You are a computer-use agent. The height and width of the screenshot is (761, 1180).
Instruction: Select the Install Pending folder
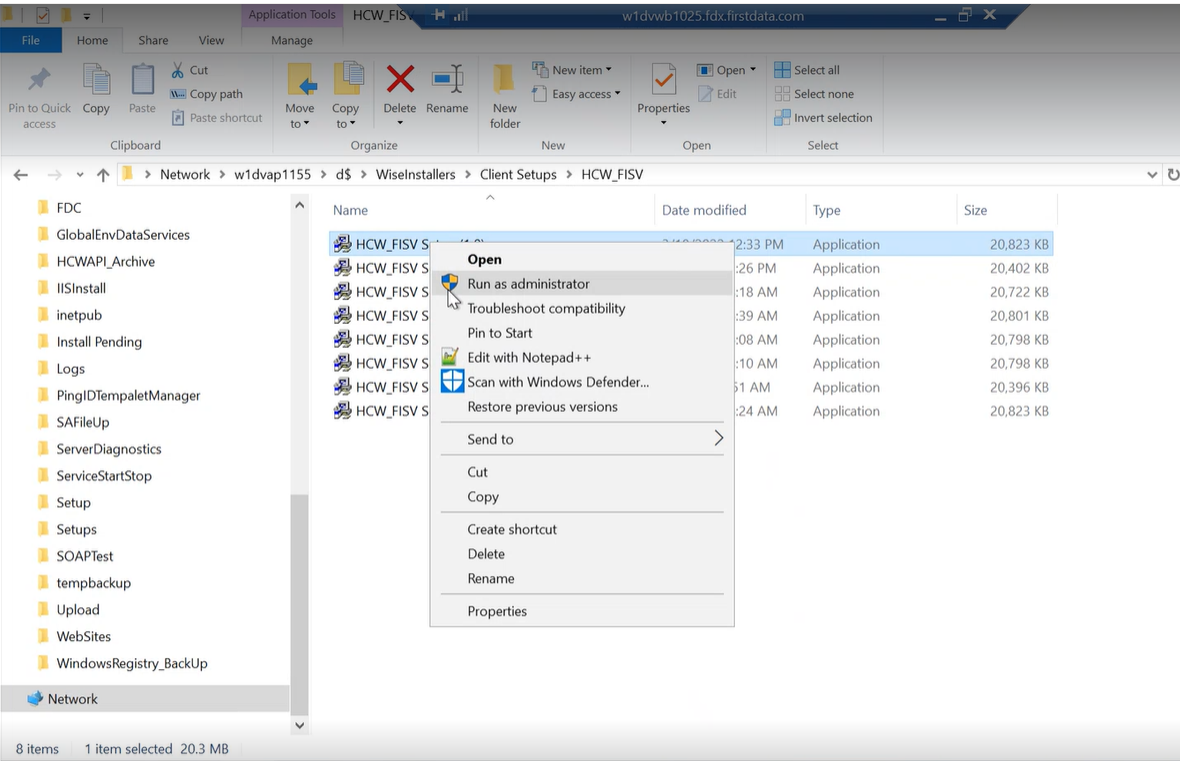(x=99, y=342)
